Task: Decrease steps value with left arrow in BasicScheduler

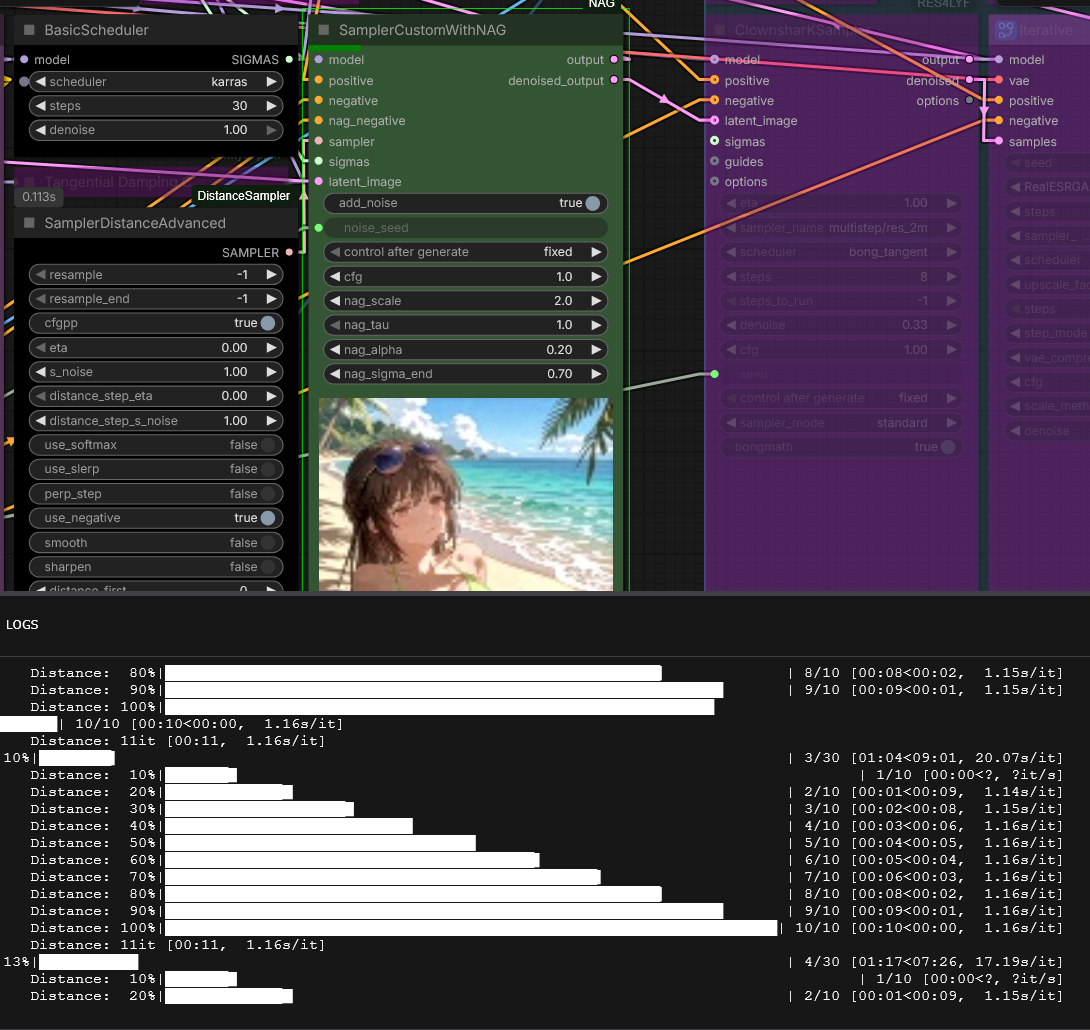Action: pyautogui.click(x=40, y=106)
